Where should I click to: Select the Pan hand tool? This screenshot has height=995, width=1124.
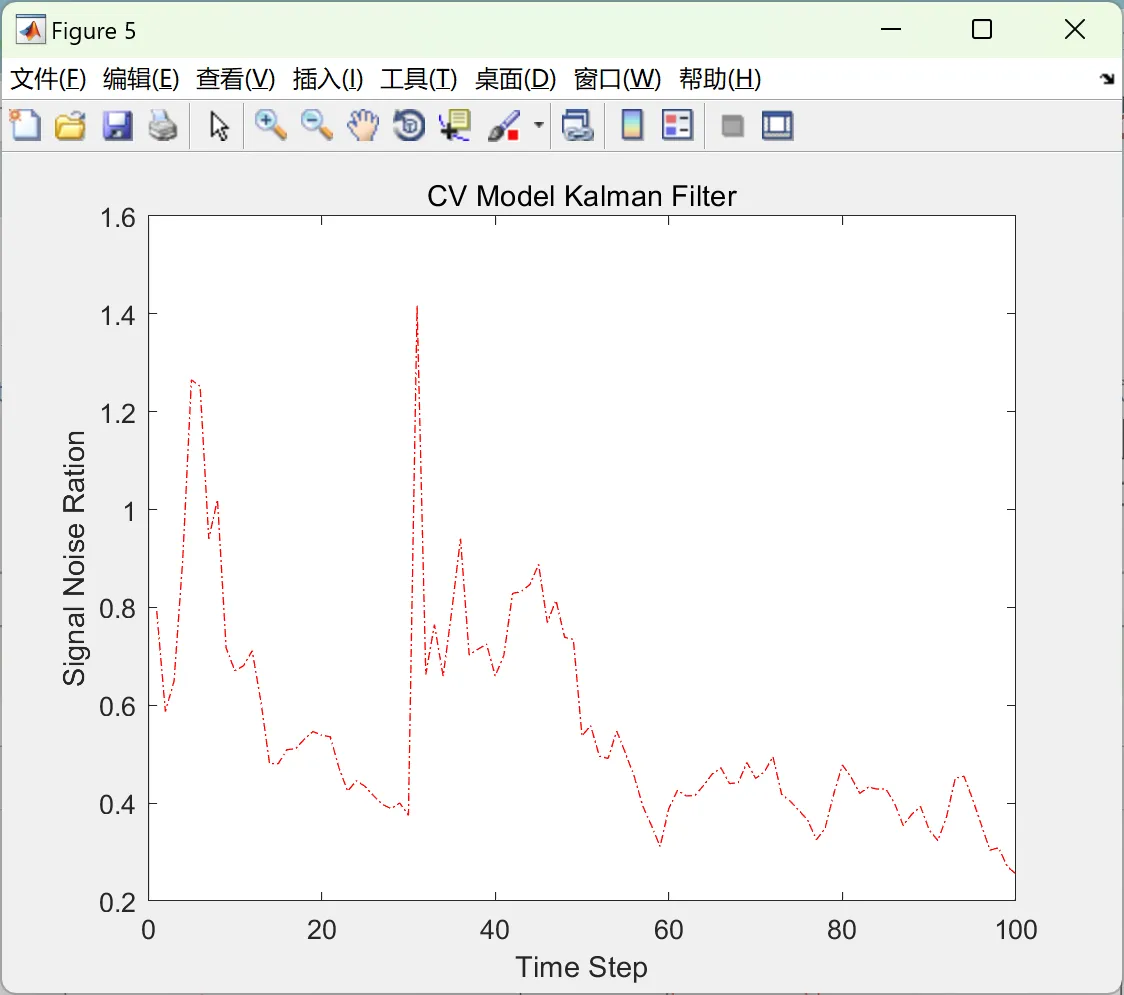pos(363,125)
